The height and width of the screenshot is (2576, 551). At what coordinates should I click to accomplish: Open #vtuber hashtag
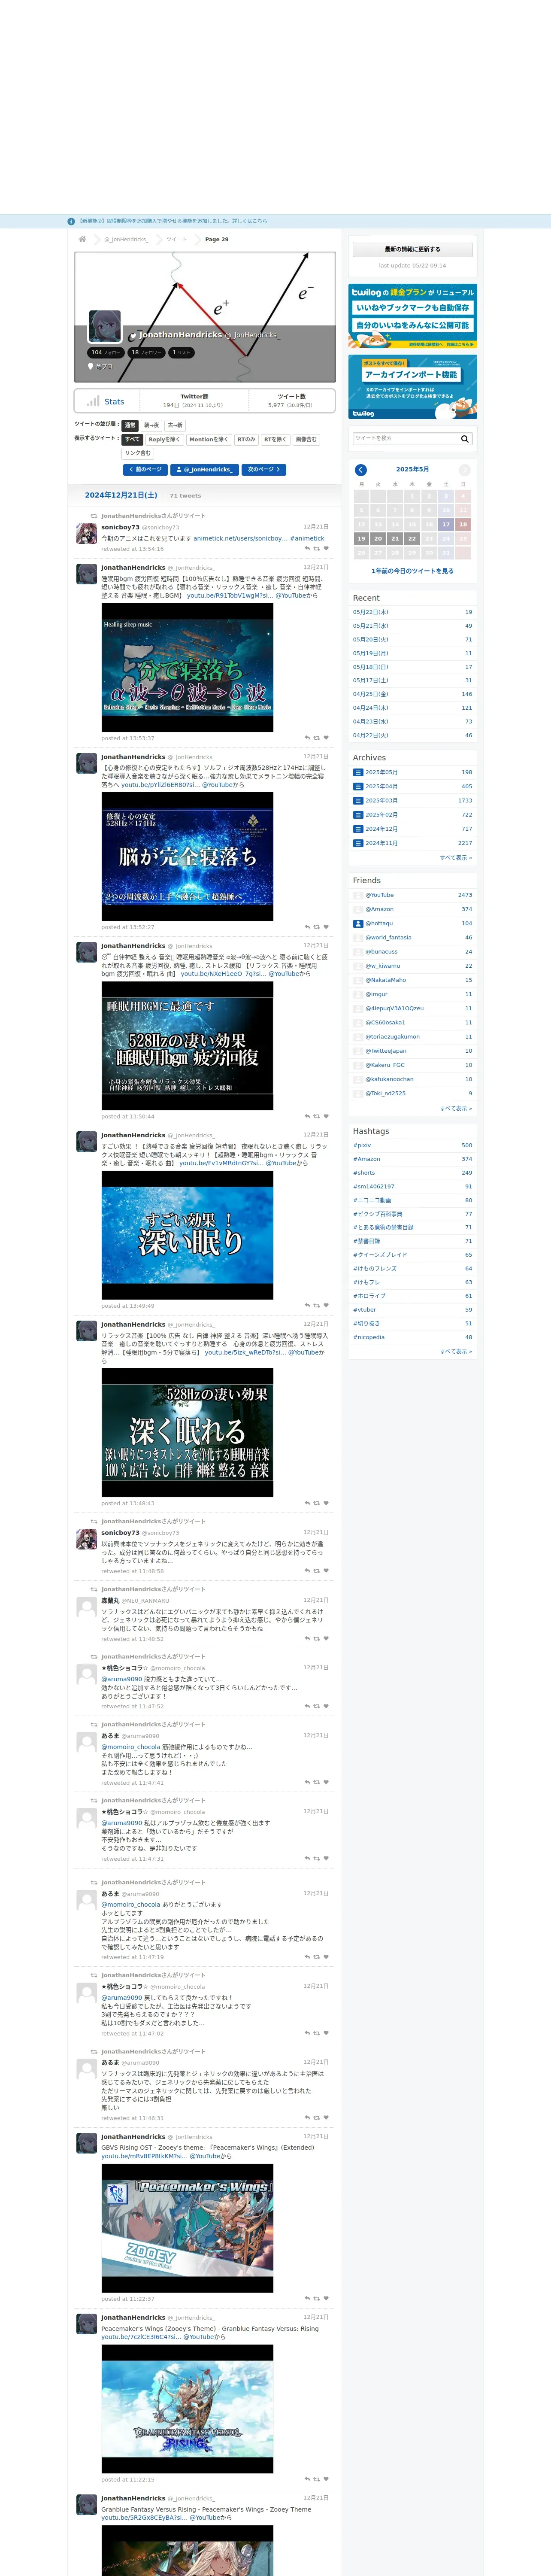363,1310
